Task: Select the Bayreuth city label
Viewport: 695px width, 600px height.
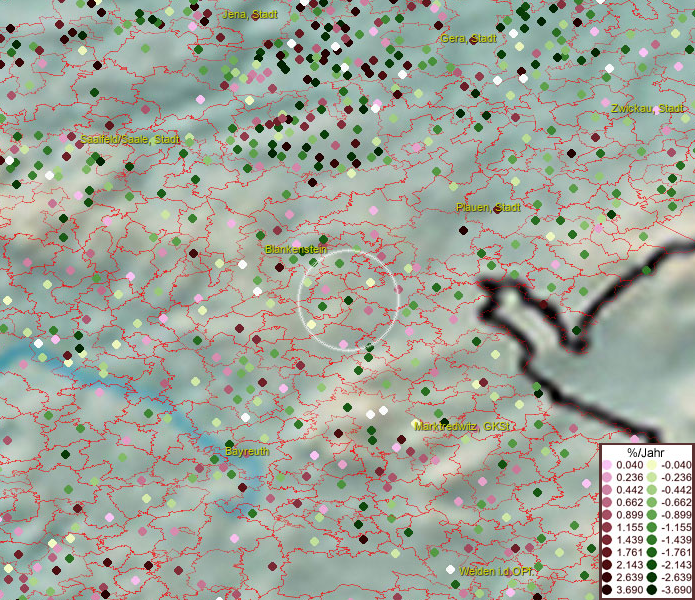Action: point(246,453)
